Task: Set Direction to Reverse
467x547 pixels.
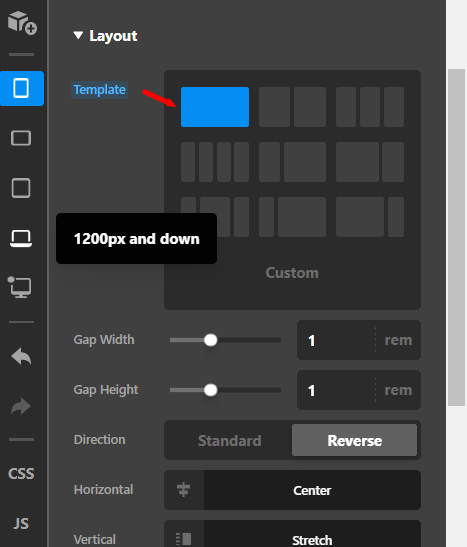Action: [x=354, y=441]
